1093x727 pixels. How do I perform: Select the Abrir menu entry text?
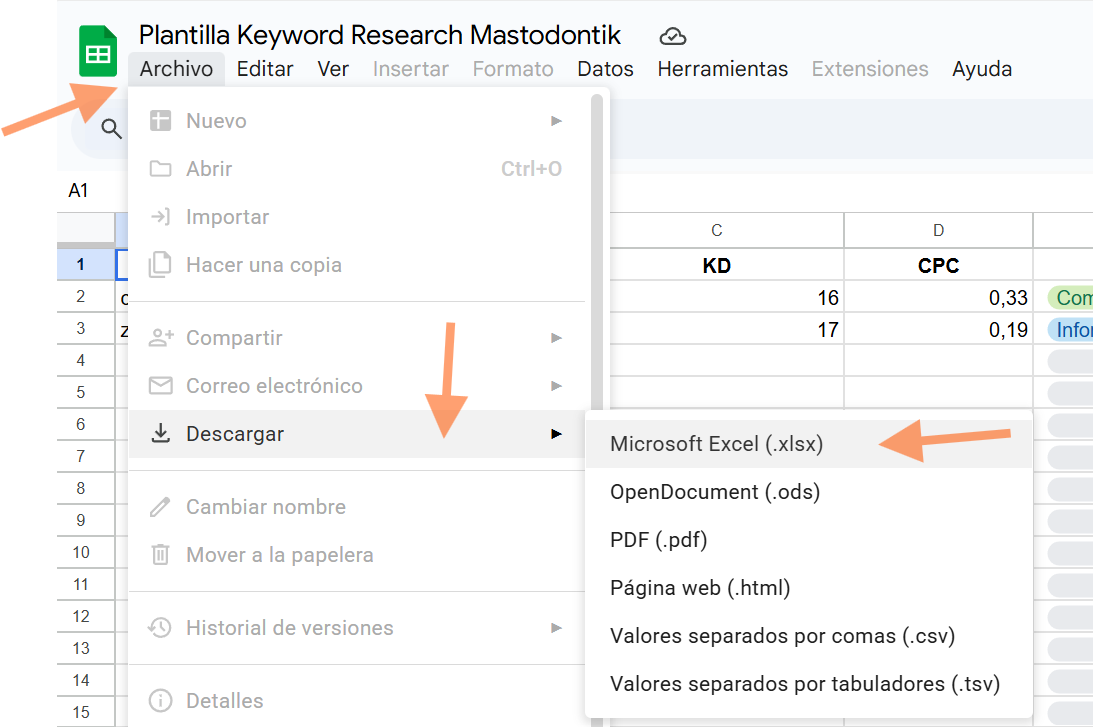click(x=209, y=169)
